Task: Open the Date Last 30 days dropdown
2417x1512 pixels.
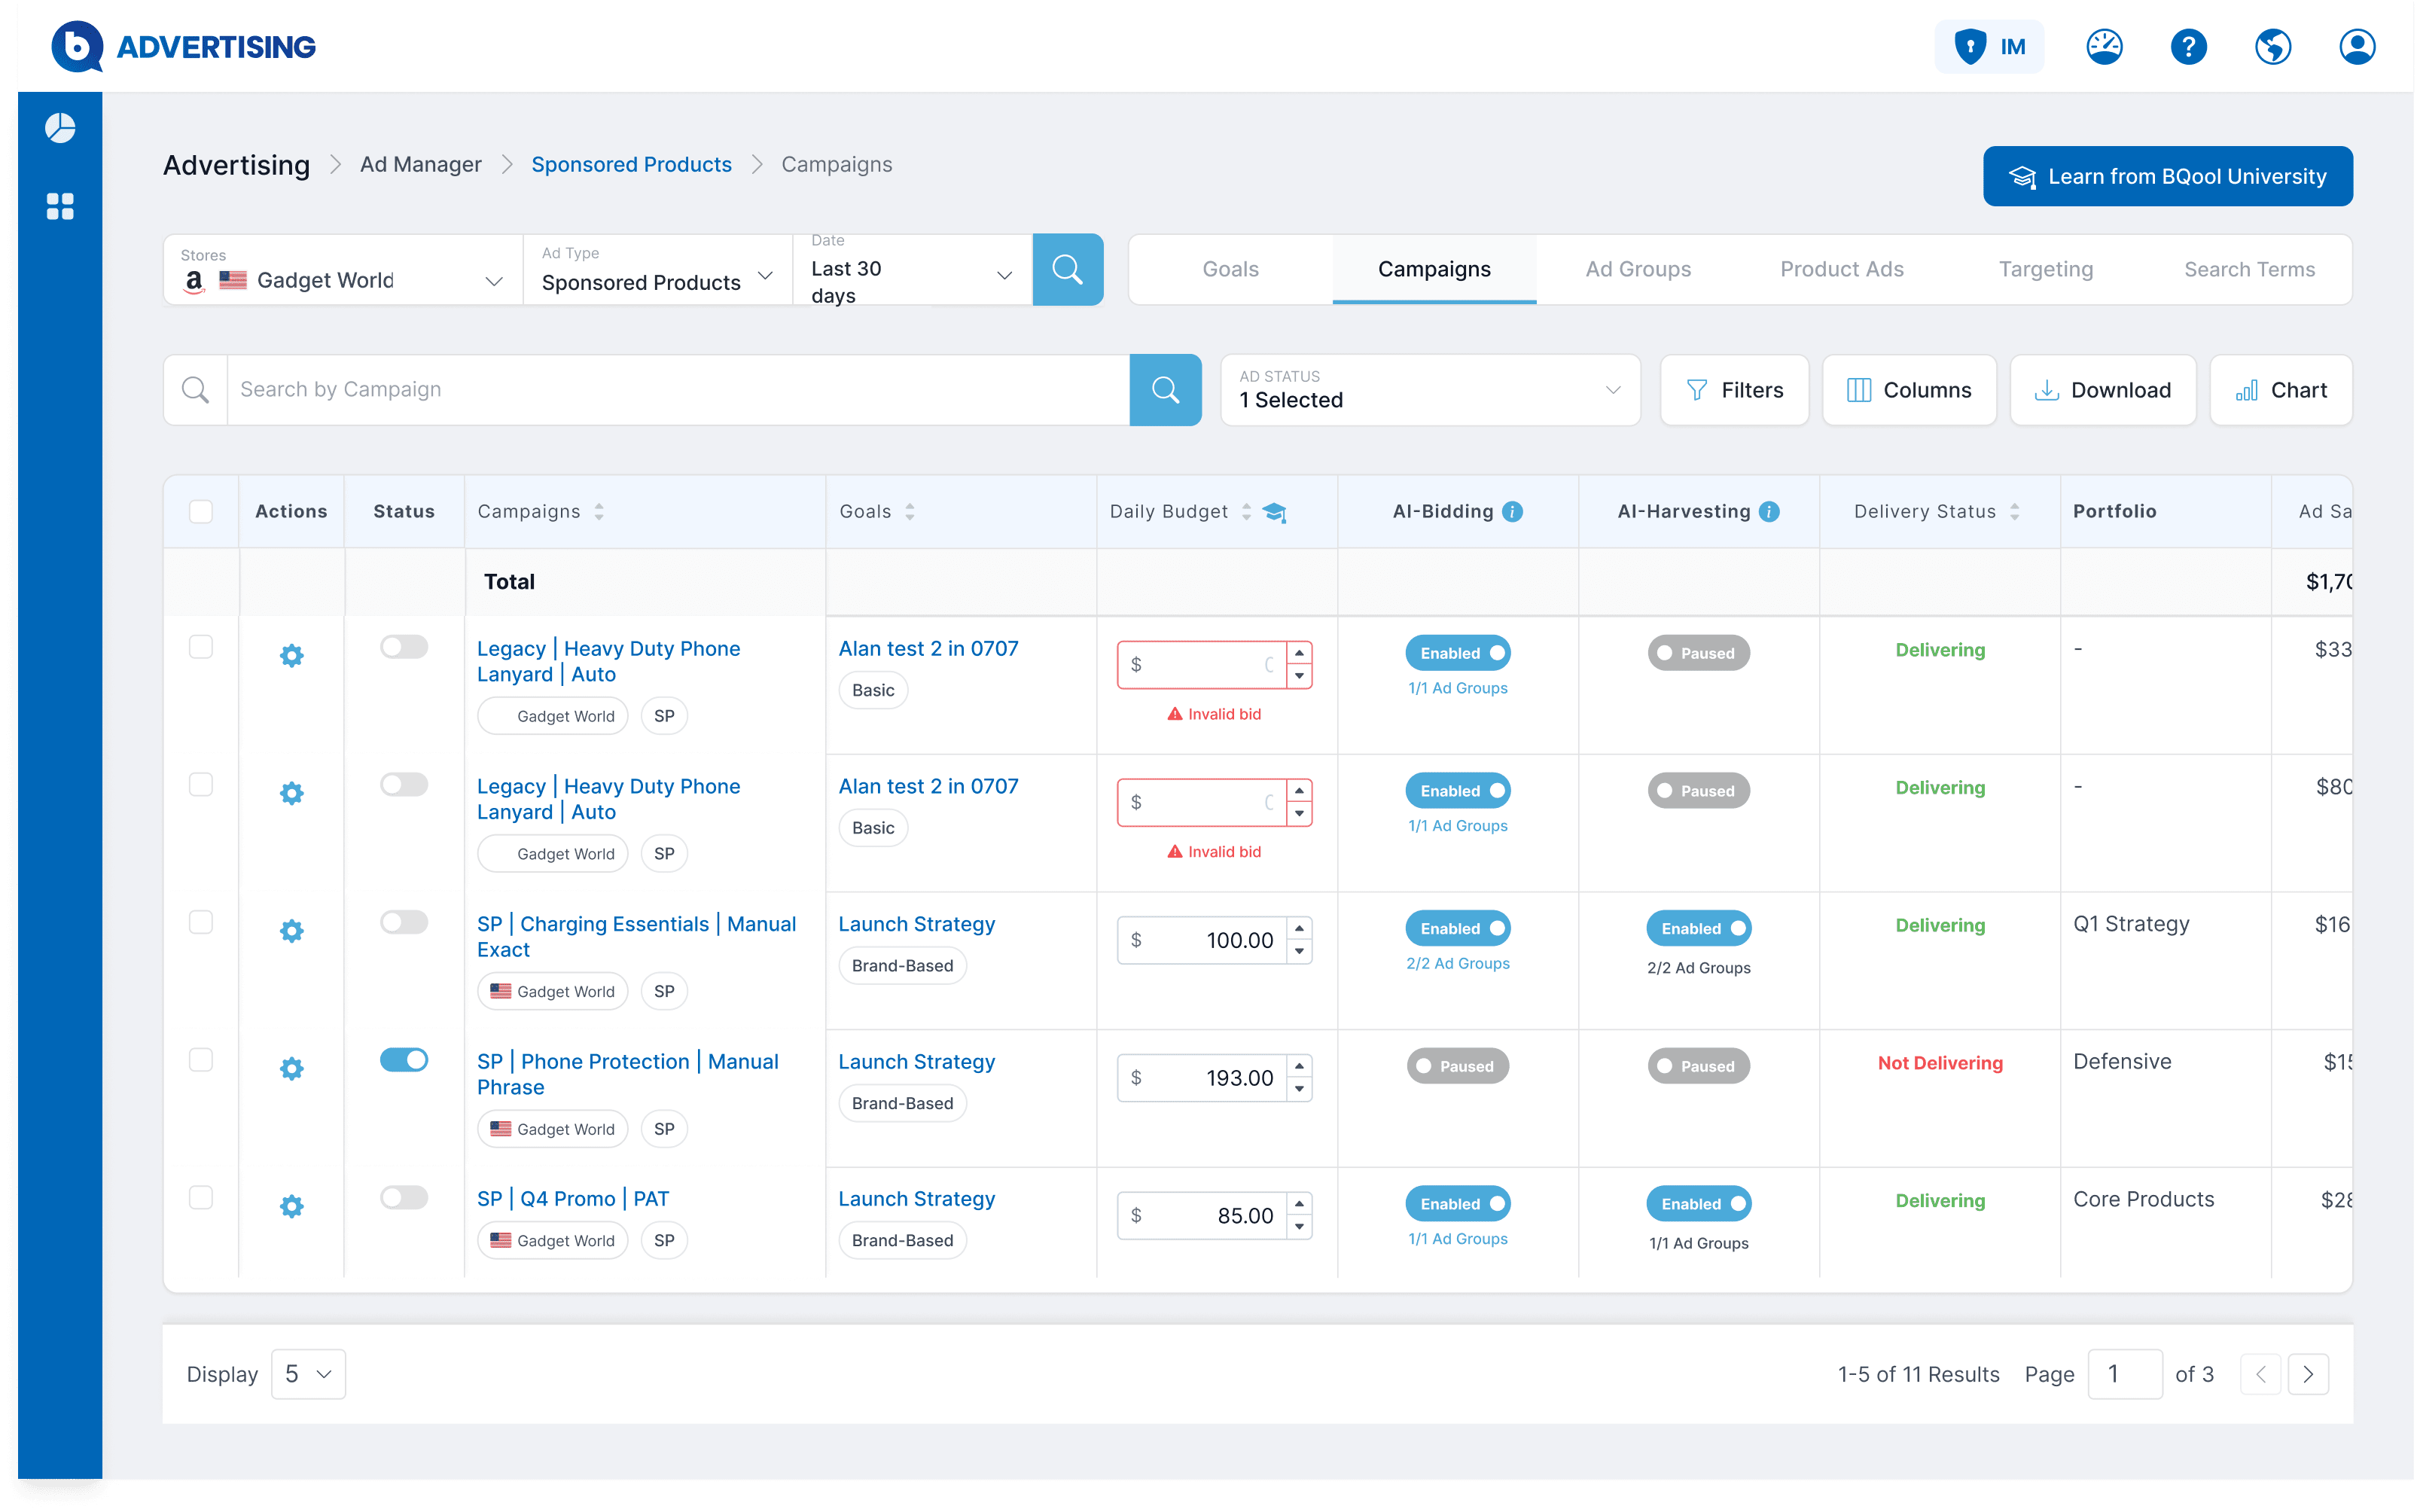Action: click(912, 269)
